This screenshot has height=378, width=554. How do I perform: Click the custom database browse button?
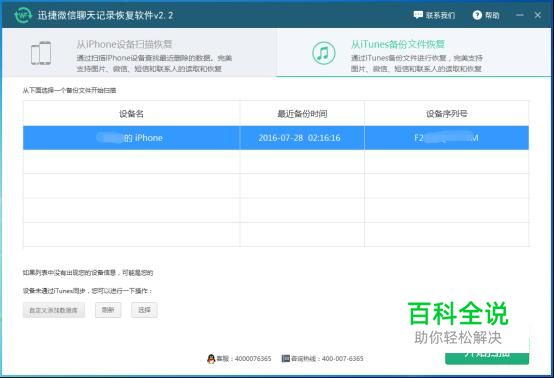(x=54, y=310)
